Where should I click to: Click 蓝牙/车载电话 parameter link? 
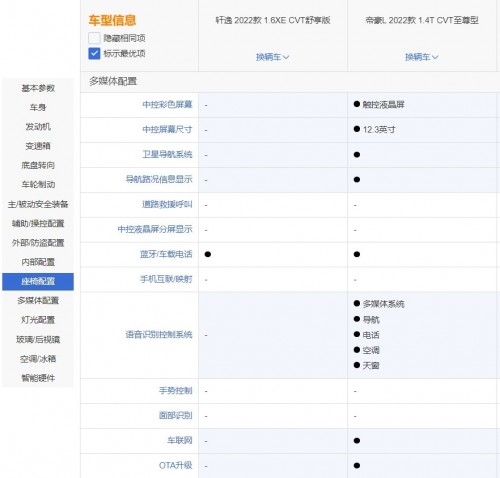[x=166, y=254]
